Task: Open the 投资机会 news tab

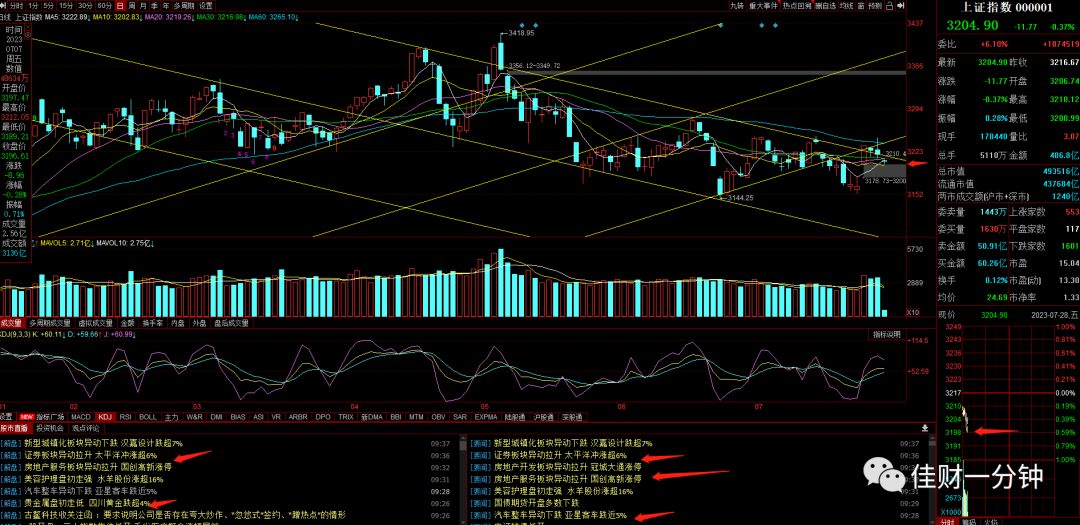Action: click(x=52, y=428)
